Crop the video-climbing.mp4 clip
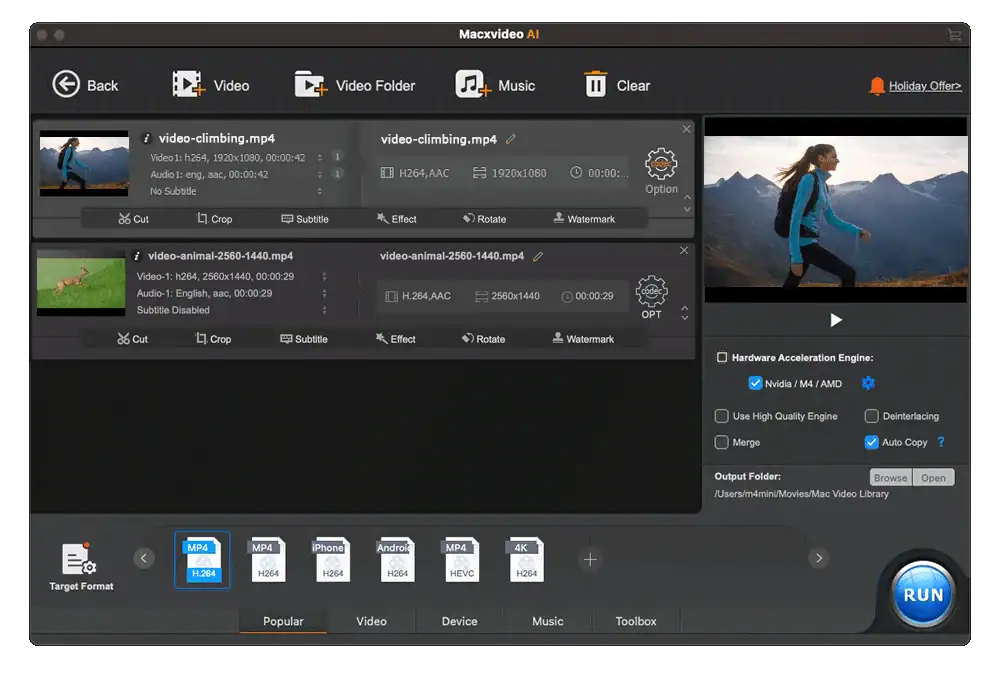Viewport: 1000px width, 682px height. click(x=214, y=219)
